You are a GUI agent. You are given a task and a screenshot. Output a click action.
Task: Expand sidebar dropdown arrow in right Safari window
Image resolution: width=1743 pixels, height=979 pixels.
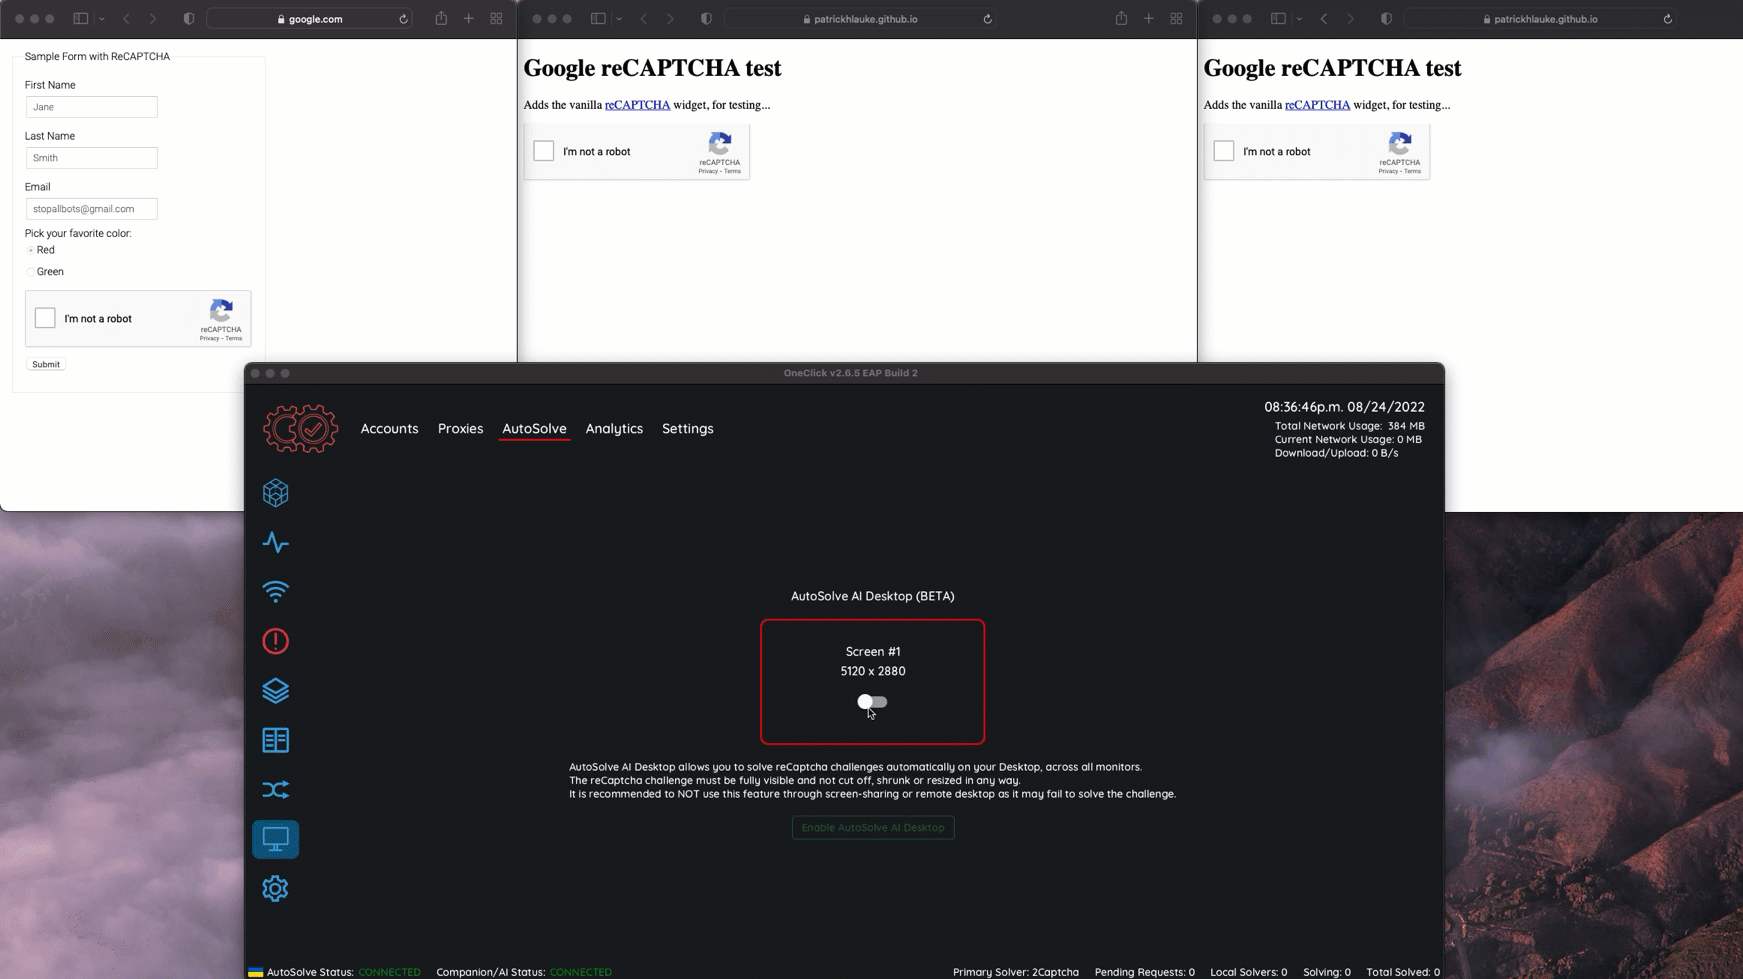pyautogui.click(x=1299, y=19)
